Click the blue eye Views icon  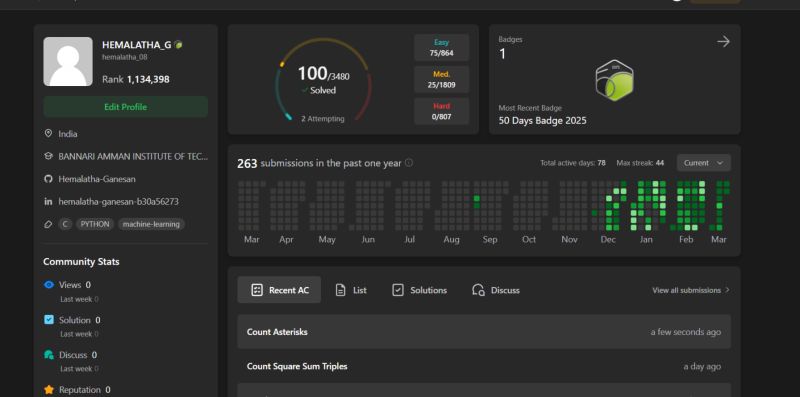tap(49, 285)
